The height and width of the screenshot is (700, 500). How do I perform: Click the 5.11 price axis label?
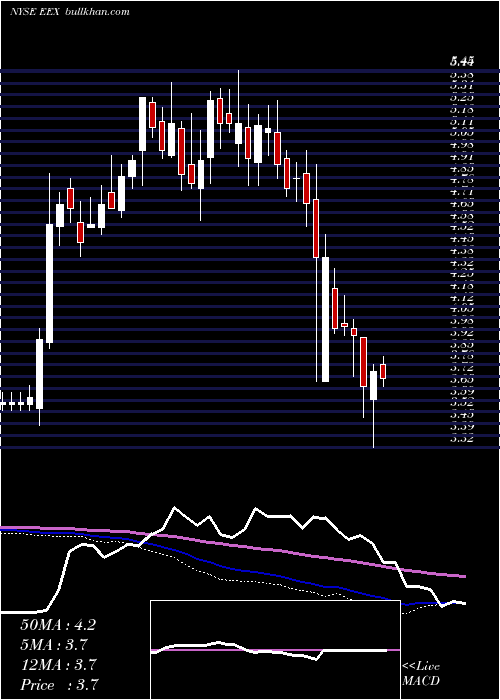pyautogui.click(x=462, y=121)
